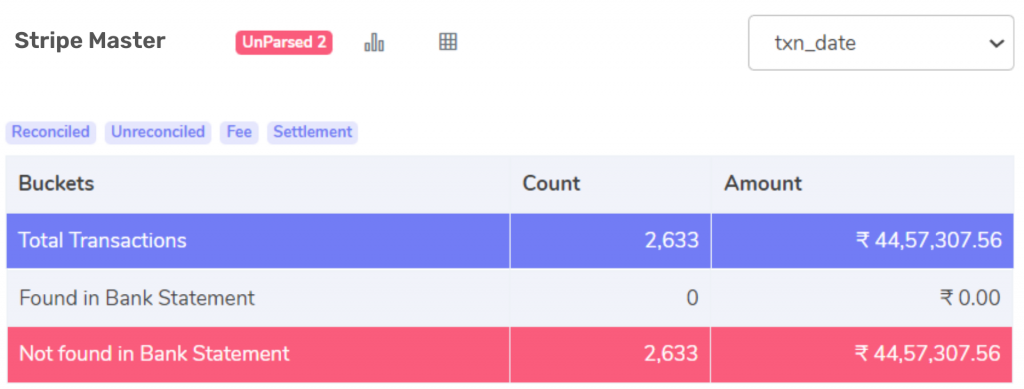Click the Stripe Master heading

[x=90, y=40]
